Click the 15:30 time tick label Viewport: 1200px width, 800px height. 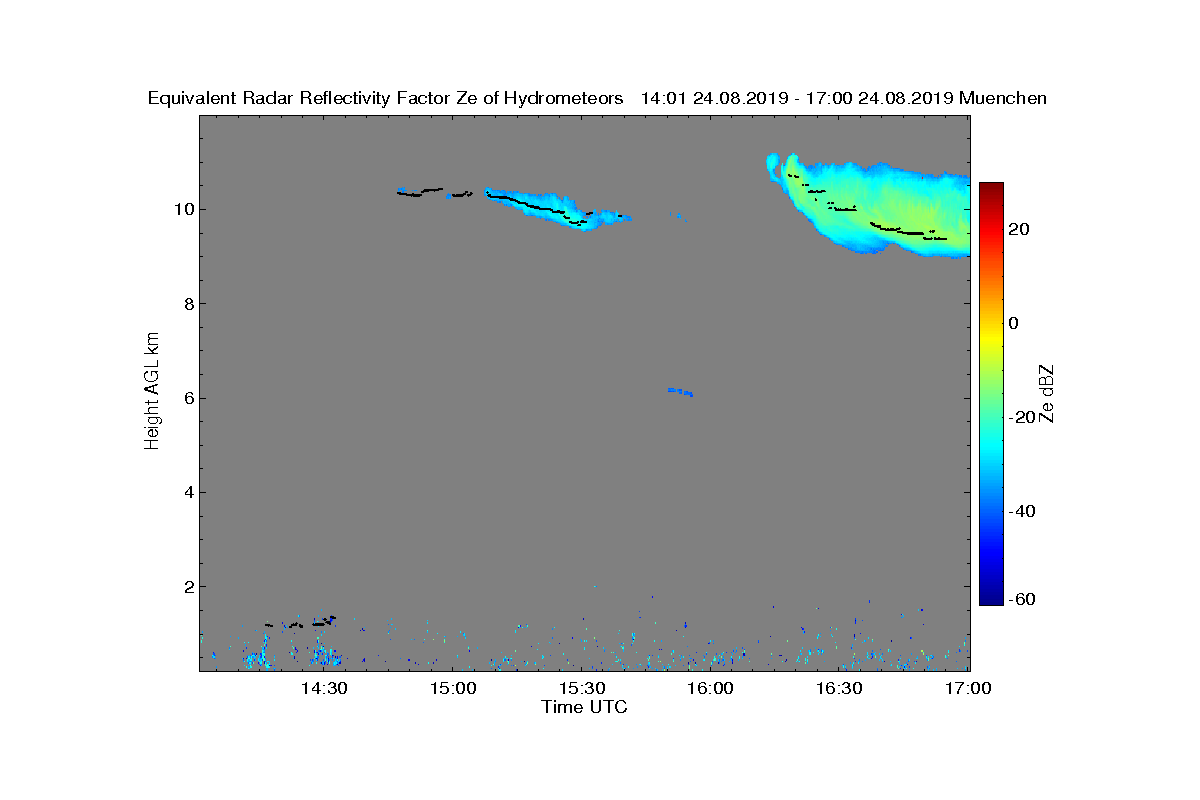tap(582, 689)
